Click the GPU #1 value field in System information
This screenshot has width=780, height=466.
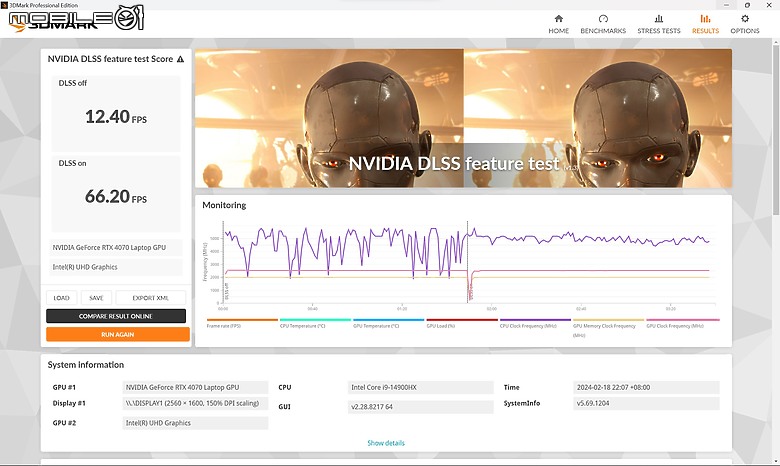coord(195,387)
